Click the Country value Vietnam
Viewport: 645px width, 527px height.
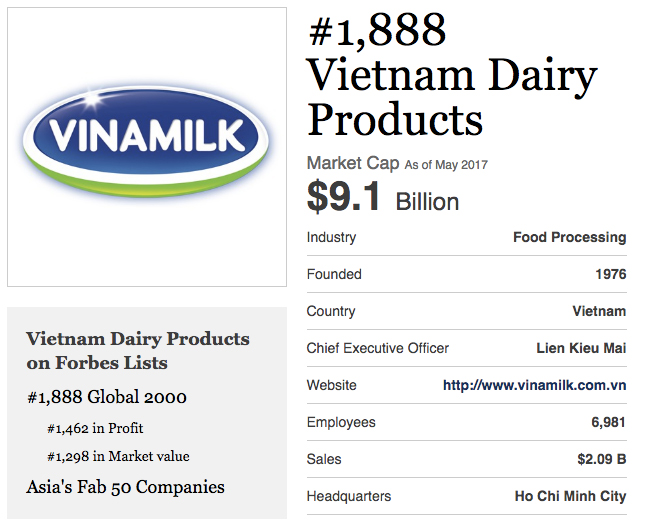tap(599, 311)
